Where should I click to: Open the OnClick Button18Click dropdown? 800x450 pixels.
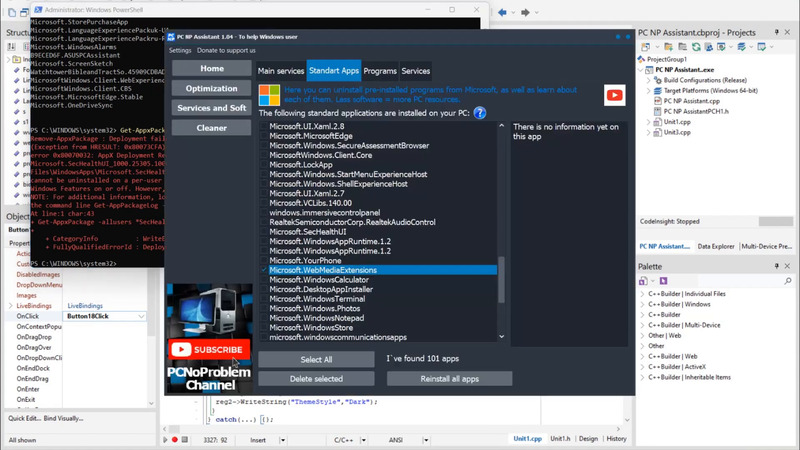coord(139,316)
